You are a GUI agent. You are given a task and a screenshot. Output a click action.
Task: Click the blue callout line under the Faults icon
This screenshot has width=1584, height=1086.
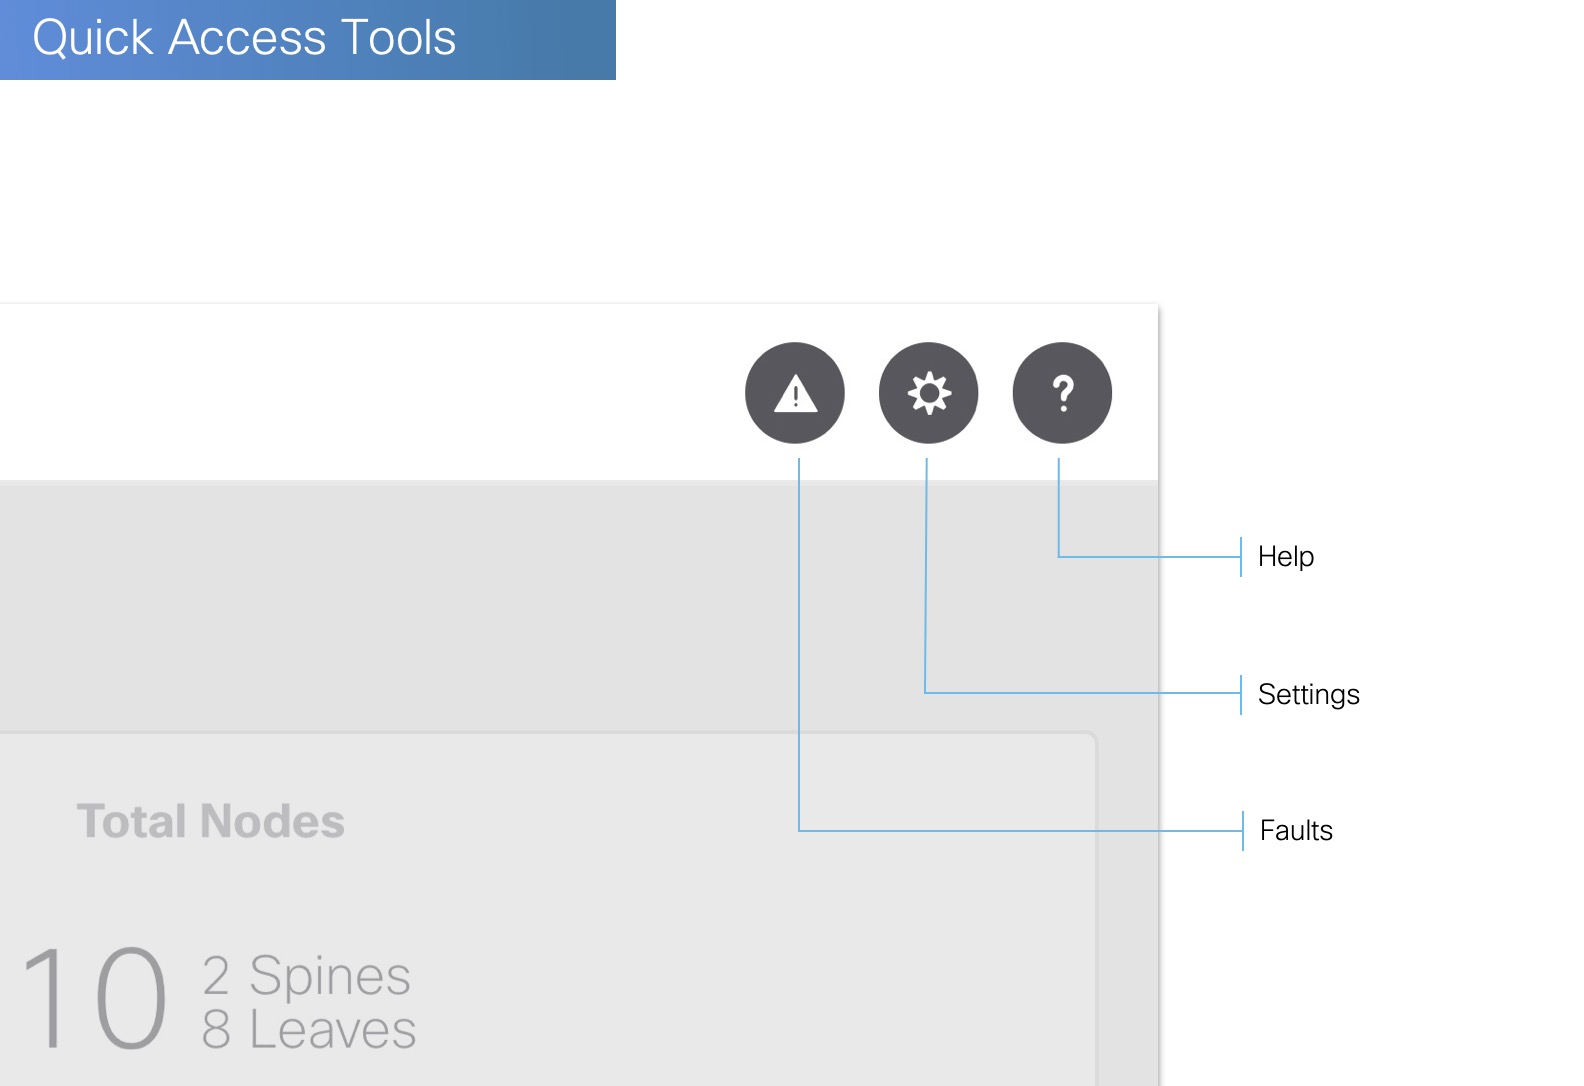[x=799, y=640]
